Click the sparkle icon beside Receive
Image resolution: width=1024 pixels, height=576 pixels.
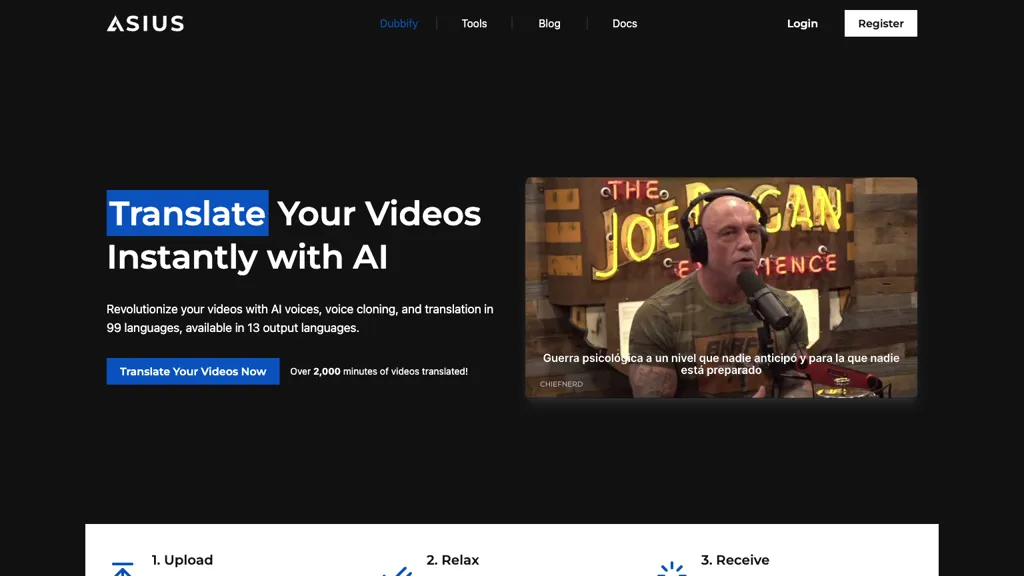click(x=672, y=570)
